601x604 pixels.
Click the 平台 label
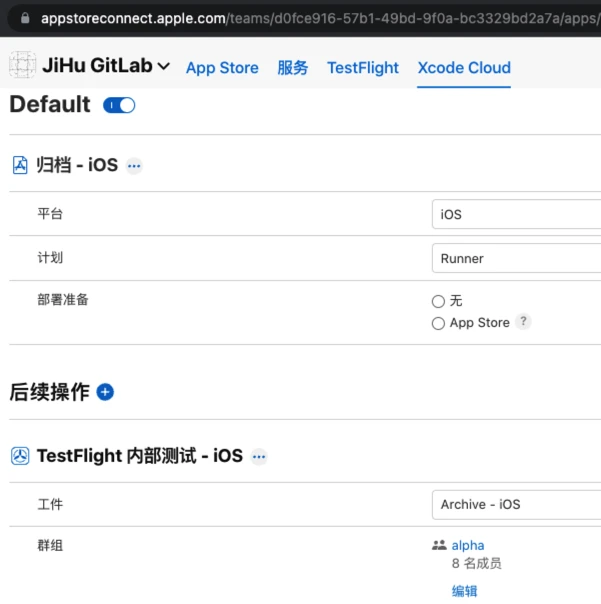50,213
